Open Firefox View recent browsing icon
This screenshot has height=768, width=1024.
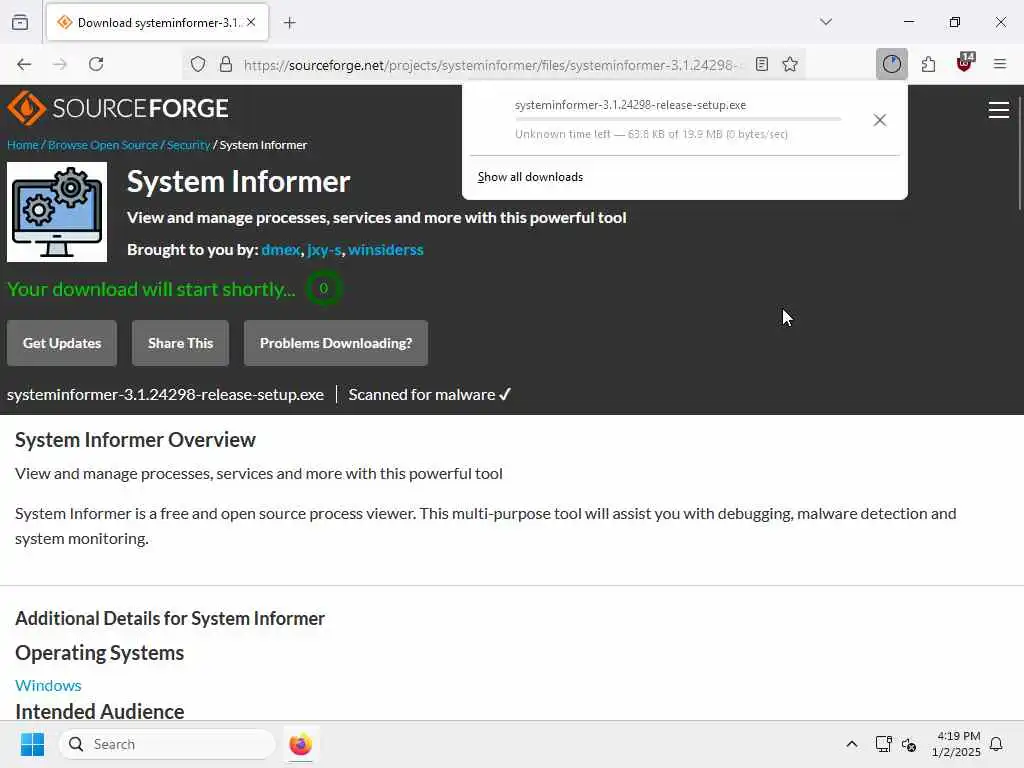pos(20,22)
